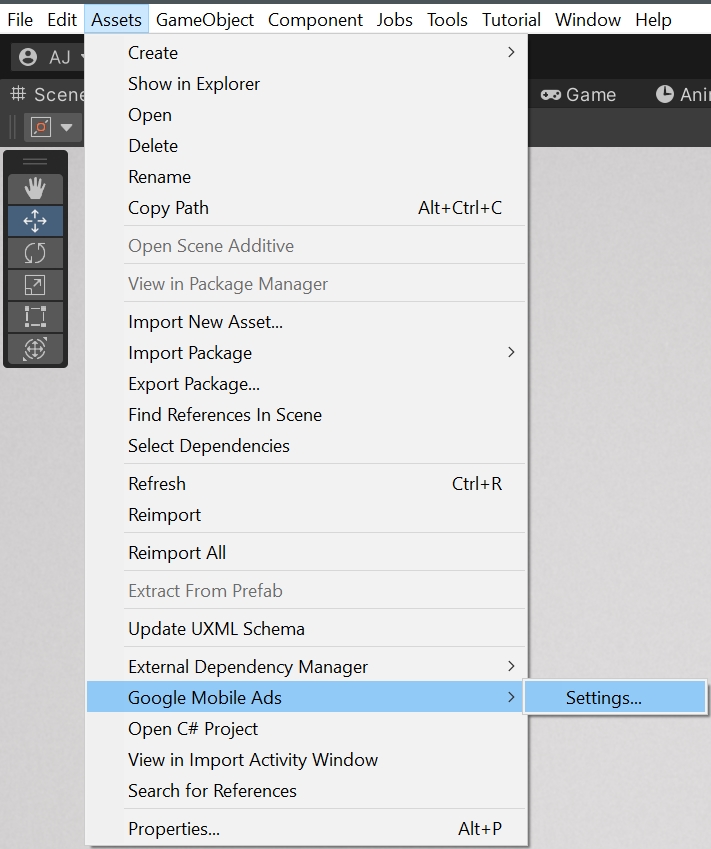Switch to the Game tab

click(579, 95)
